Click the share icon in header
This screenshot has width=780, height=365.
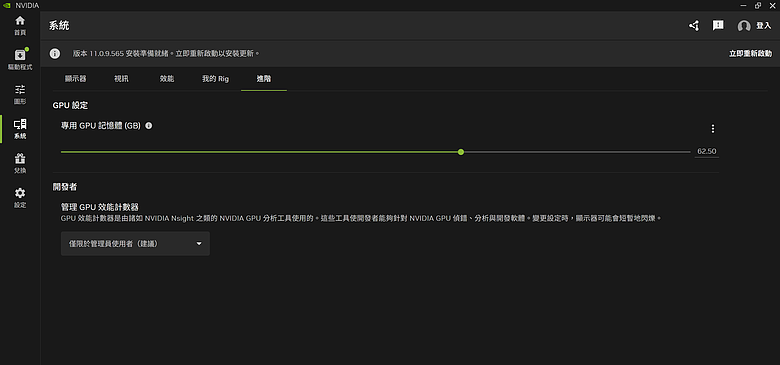(x=694, y=26)
